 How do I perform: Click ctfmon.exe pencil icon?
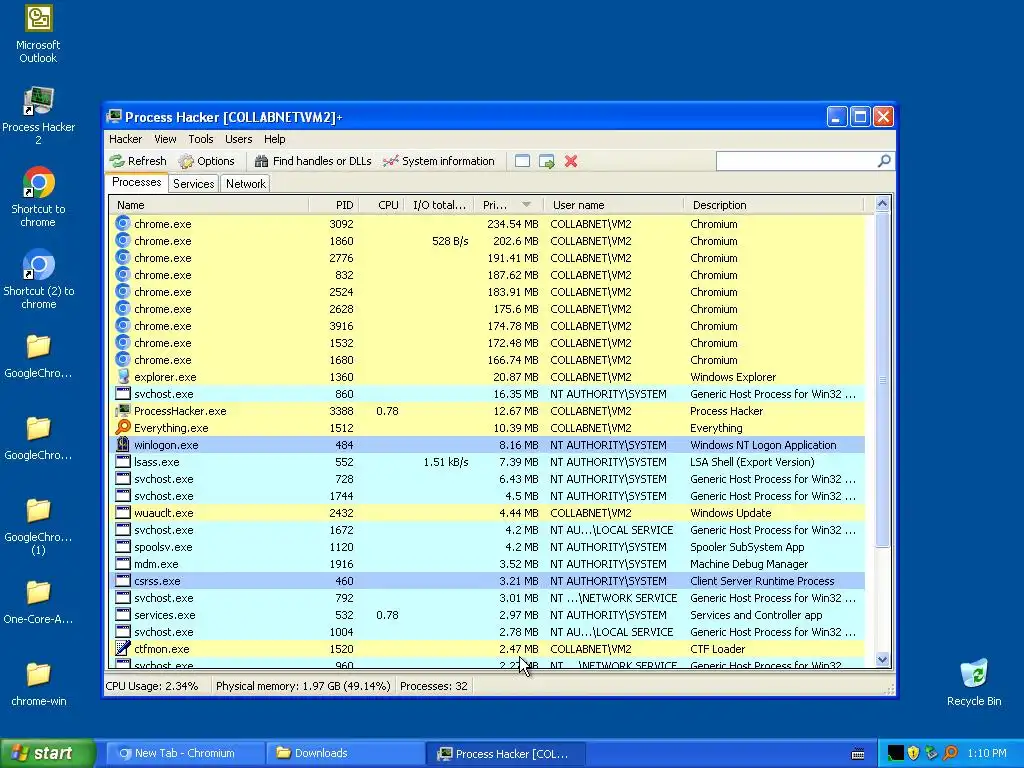(x=123, y=648)
